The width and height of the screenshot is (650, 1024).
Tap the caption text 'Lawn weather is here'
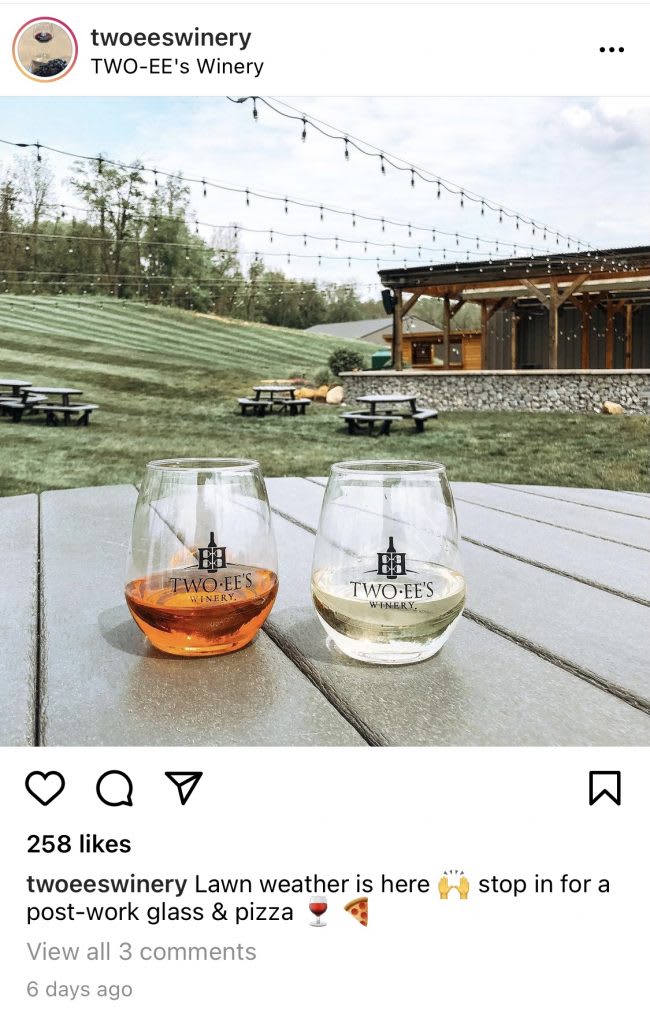[312, 884]
